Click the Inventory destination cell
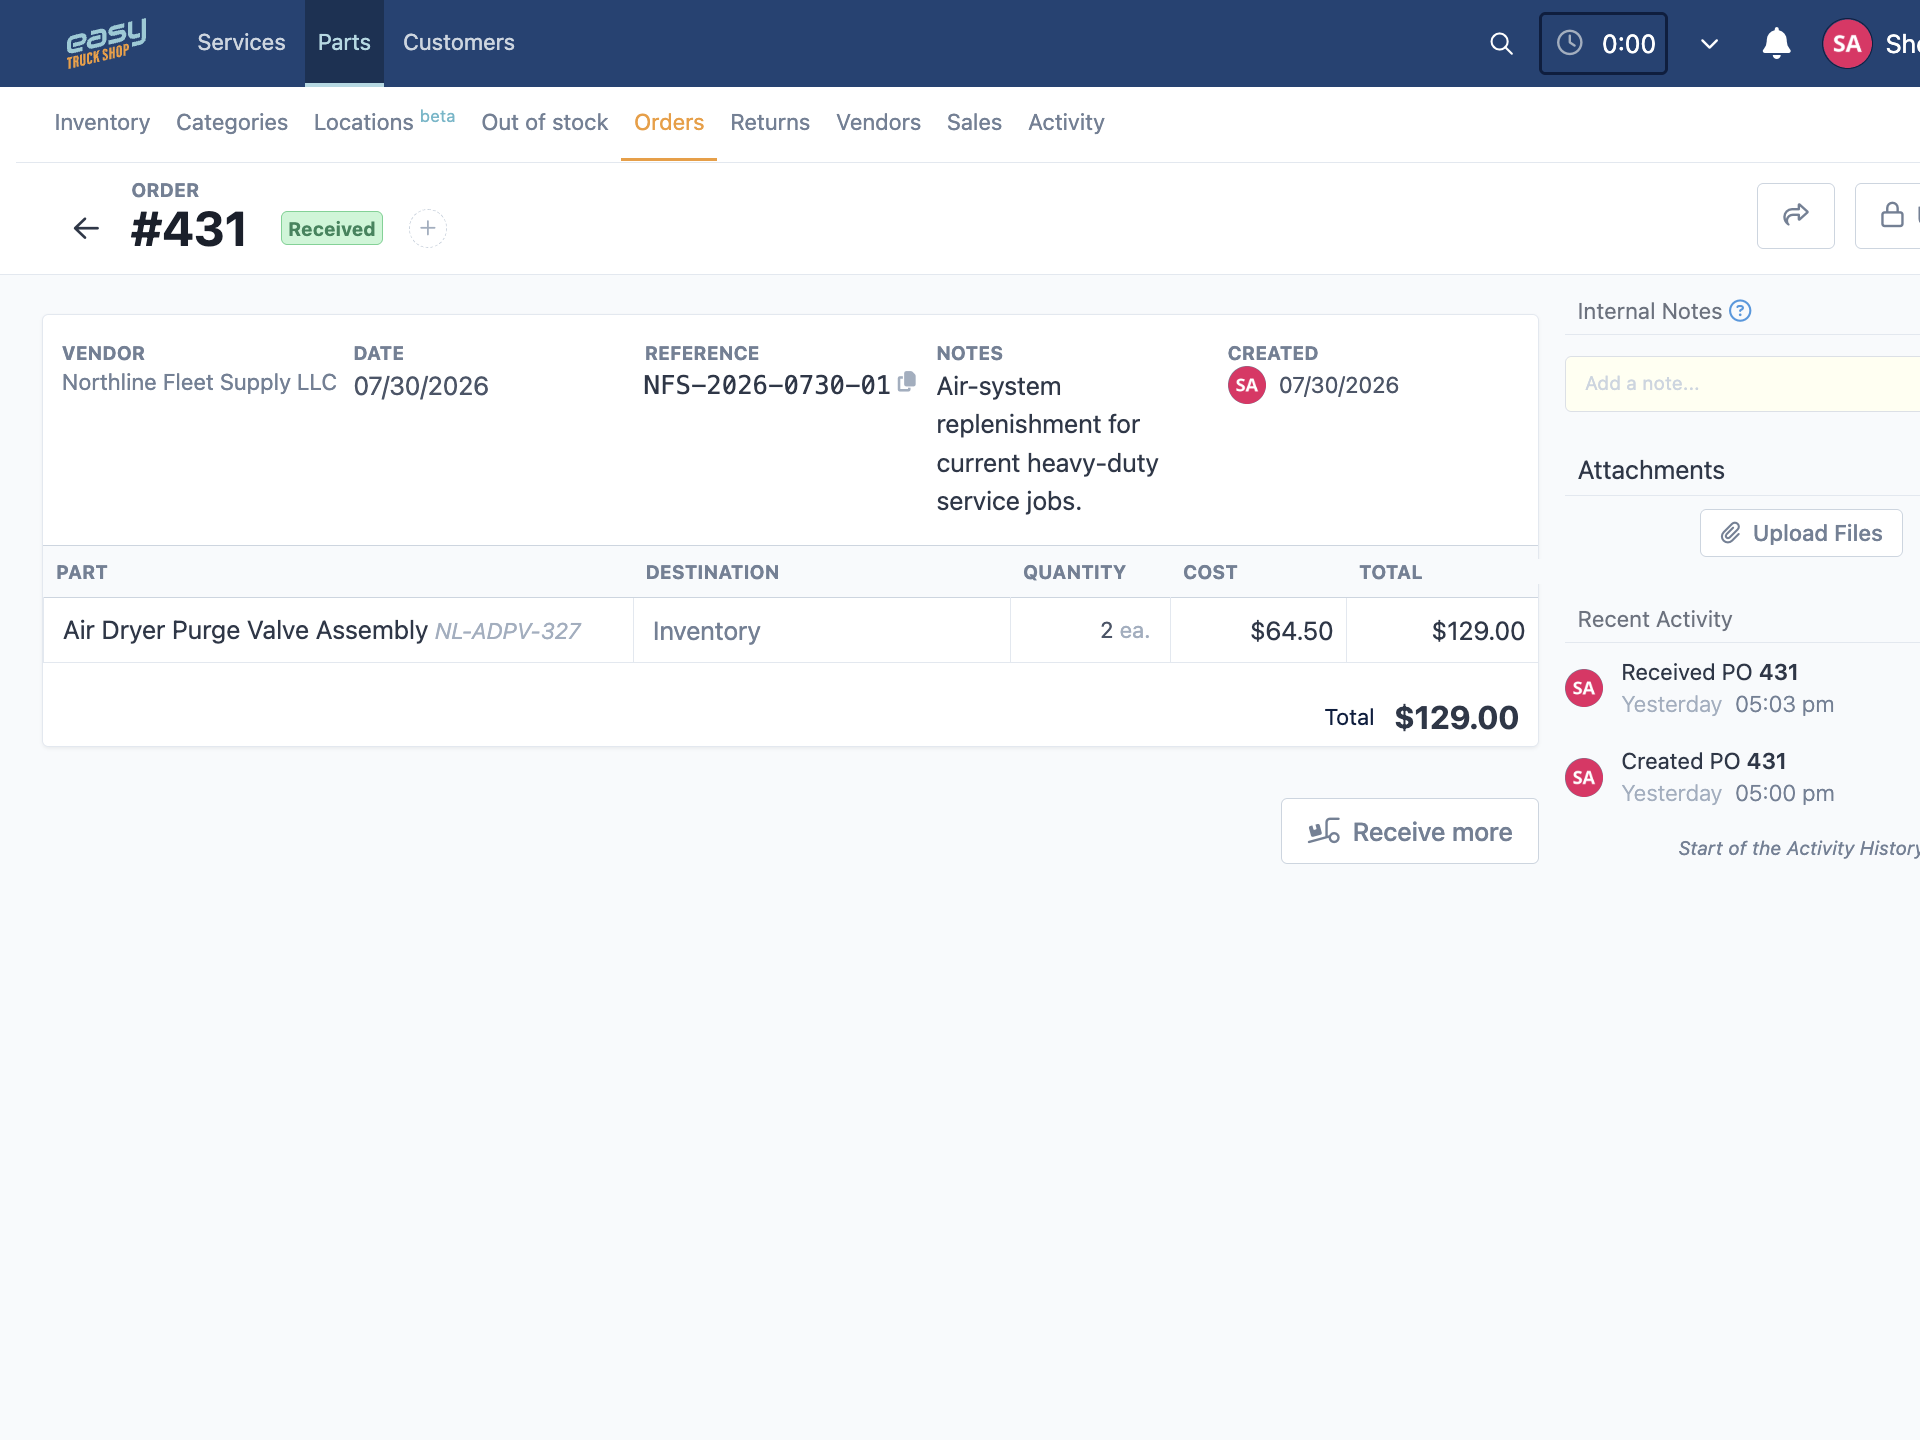This screenshot has width=1920, height=1440. click(x=822, y=630)
